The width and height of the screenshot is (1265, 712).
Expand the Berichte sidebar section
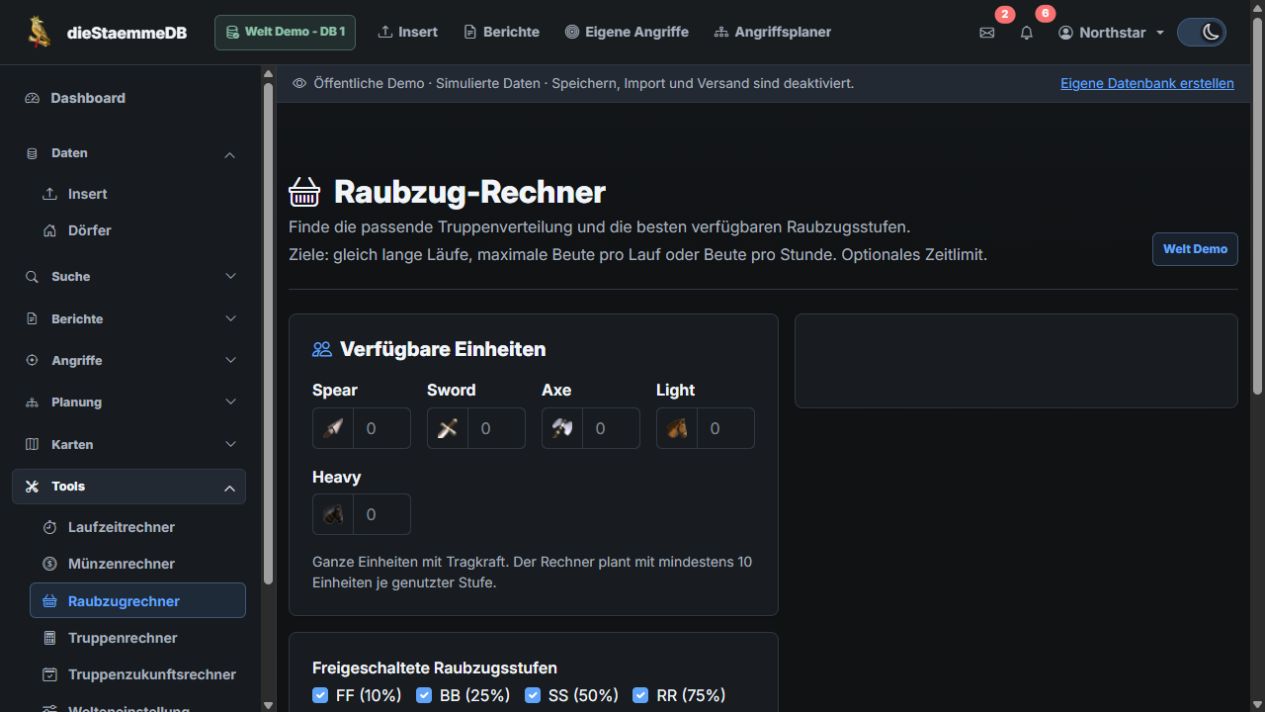click(x=130, y=319)
